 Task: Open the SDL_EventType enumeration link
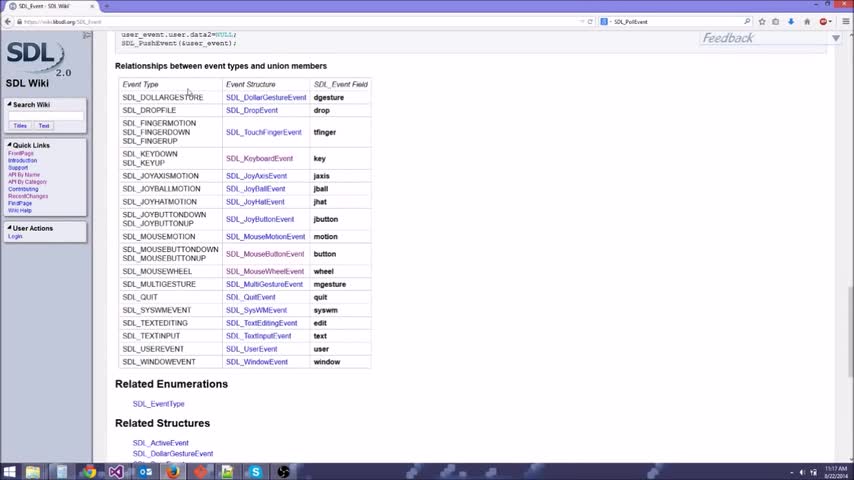(x=158, y=404)
